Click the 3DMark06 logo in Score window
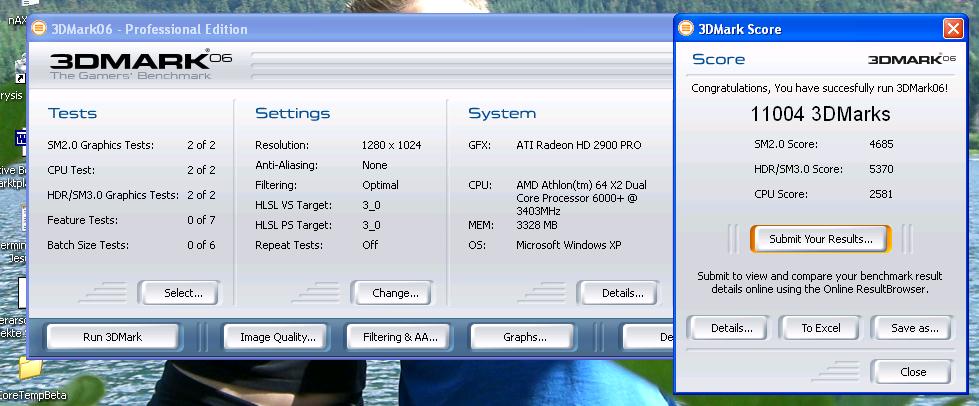979x406 pixels. click(x=912, y=59)
